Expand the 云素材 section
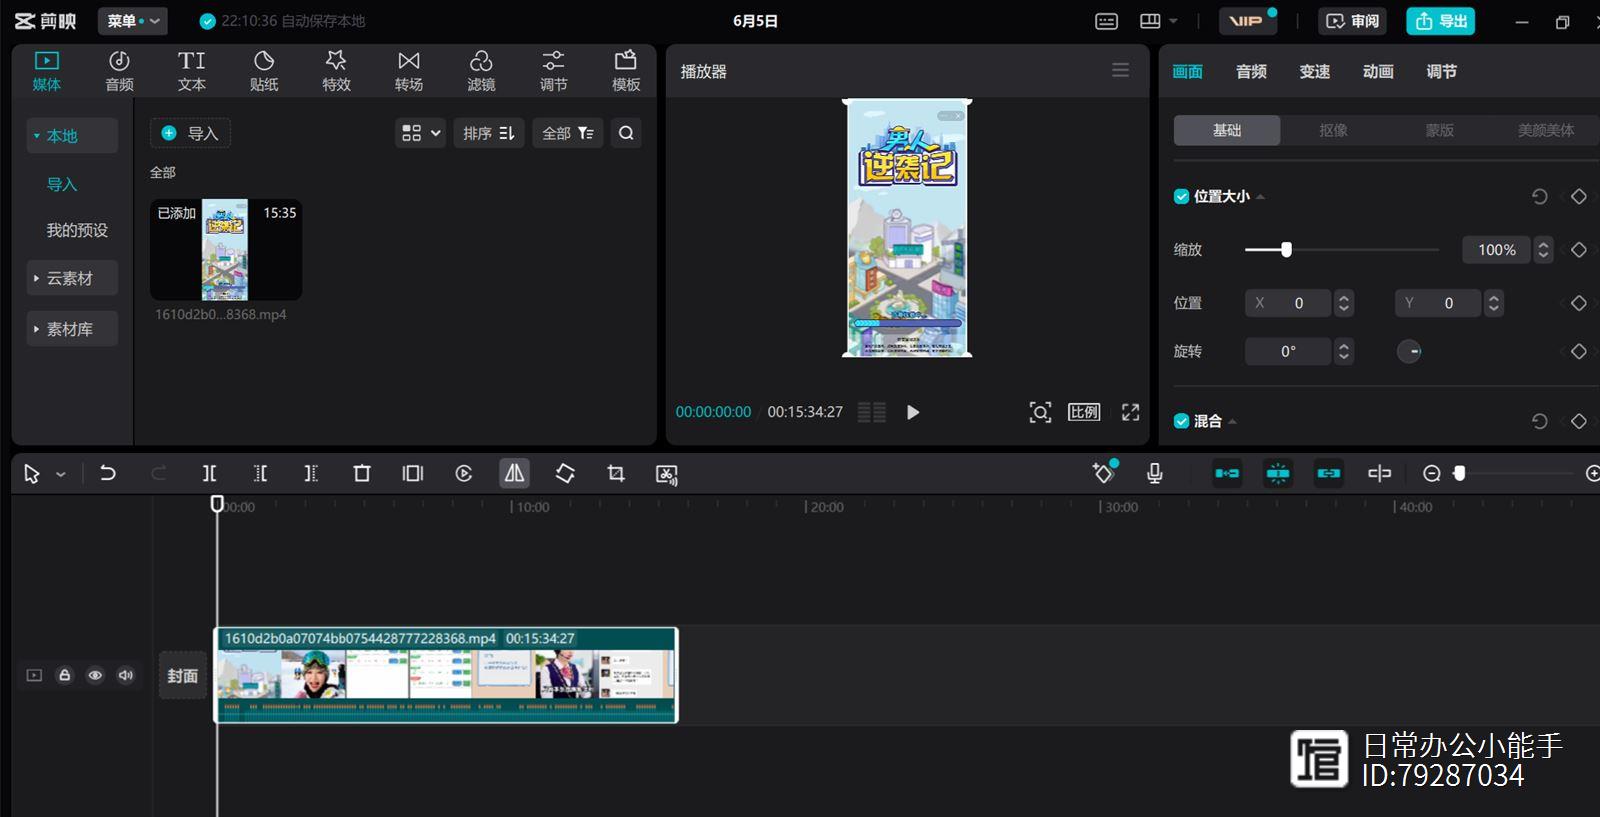The width and height of the screenshot is (1600, 817). (x=72, y=278)
